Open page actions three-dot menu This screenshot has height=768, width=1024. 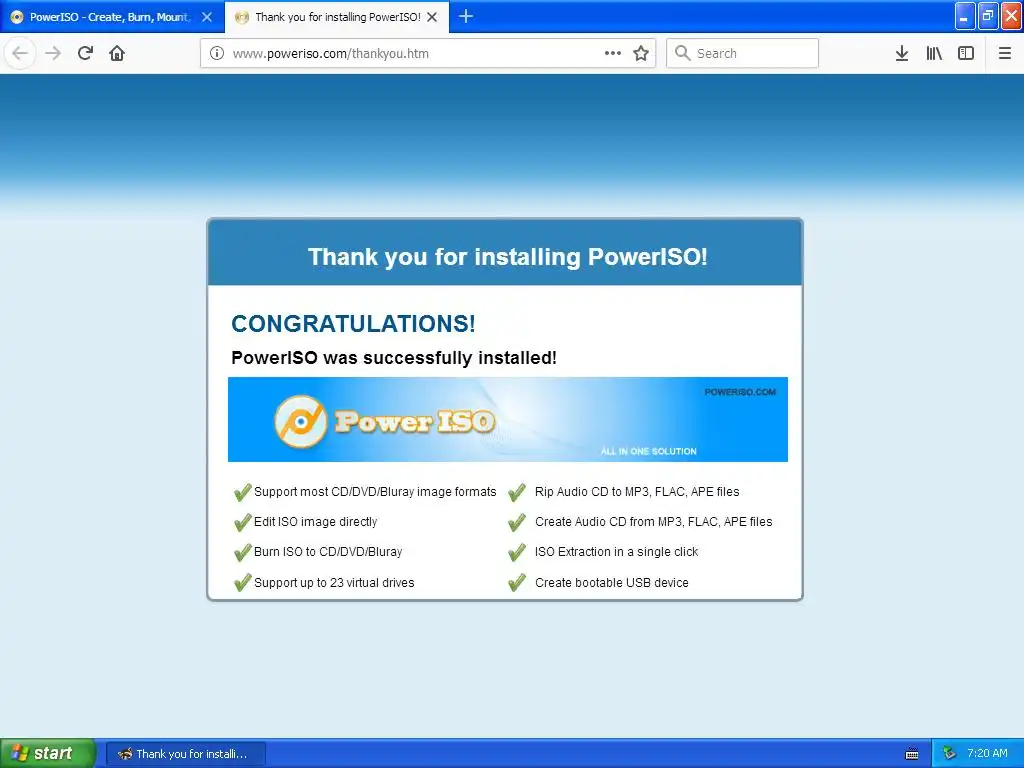pos(613,53)
